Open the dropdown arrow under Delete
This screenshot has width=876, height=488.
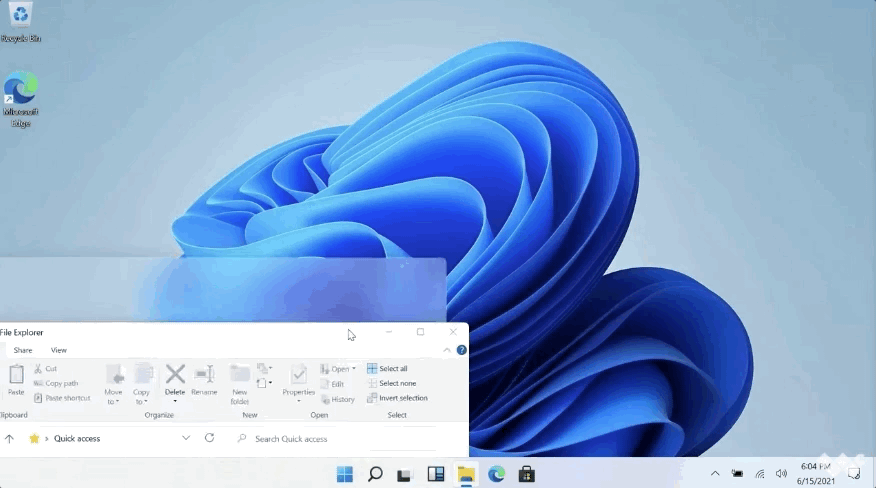point(175,401)
